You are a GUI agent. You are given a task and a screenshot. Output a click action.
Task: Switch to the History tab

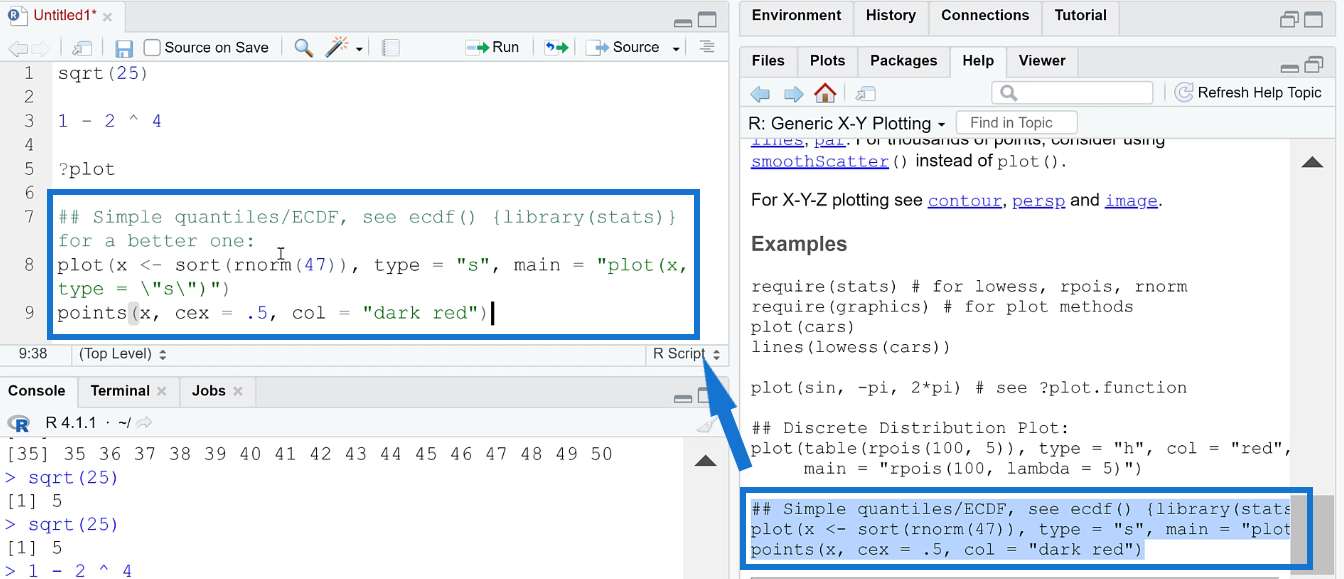(x=890, y=16)
